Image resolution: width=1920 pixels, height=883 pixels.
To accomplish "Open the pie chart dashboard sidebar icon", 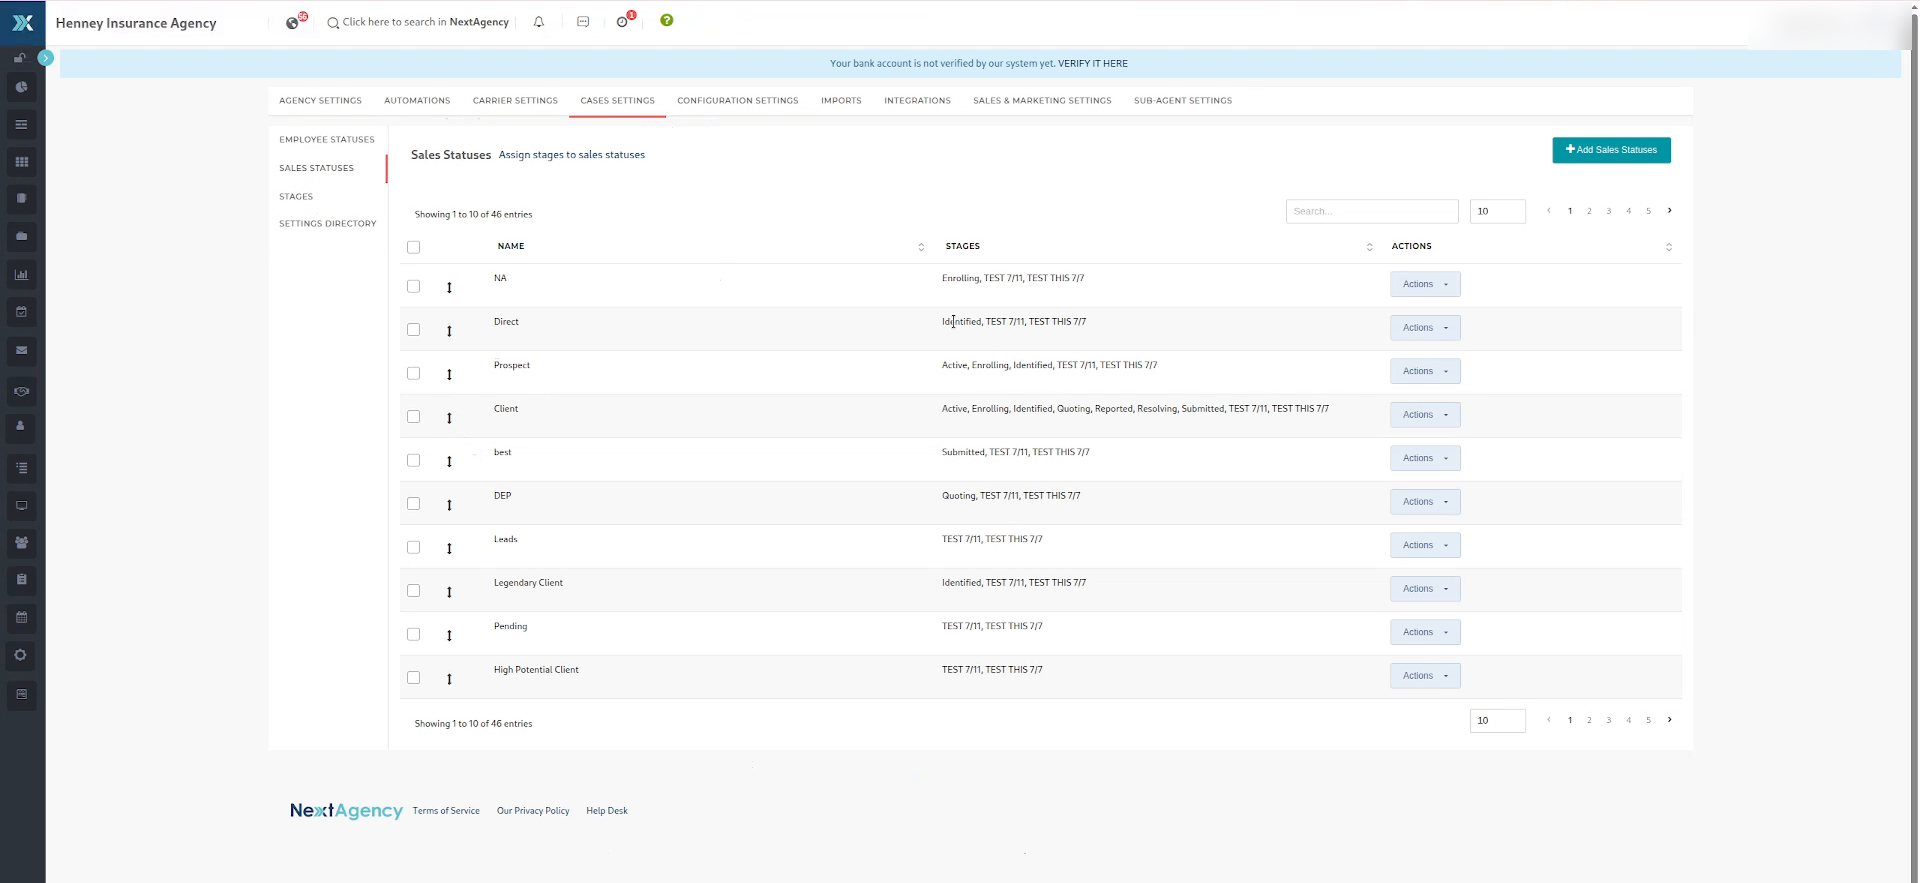I will 21,87.
